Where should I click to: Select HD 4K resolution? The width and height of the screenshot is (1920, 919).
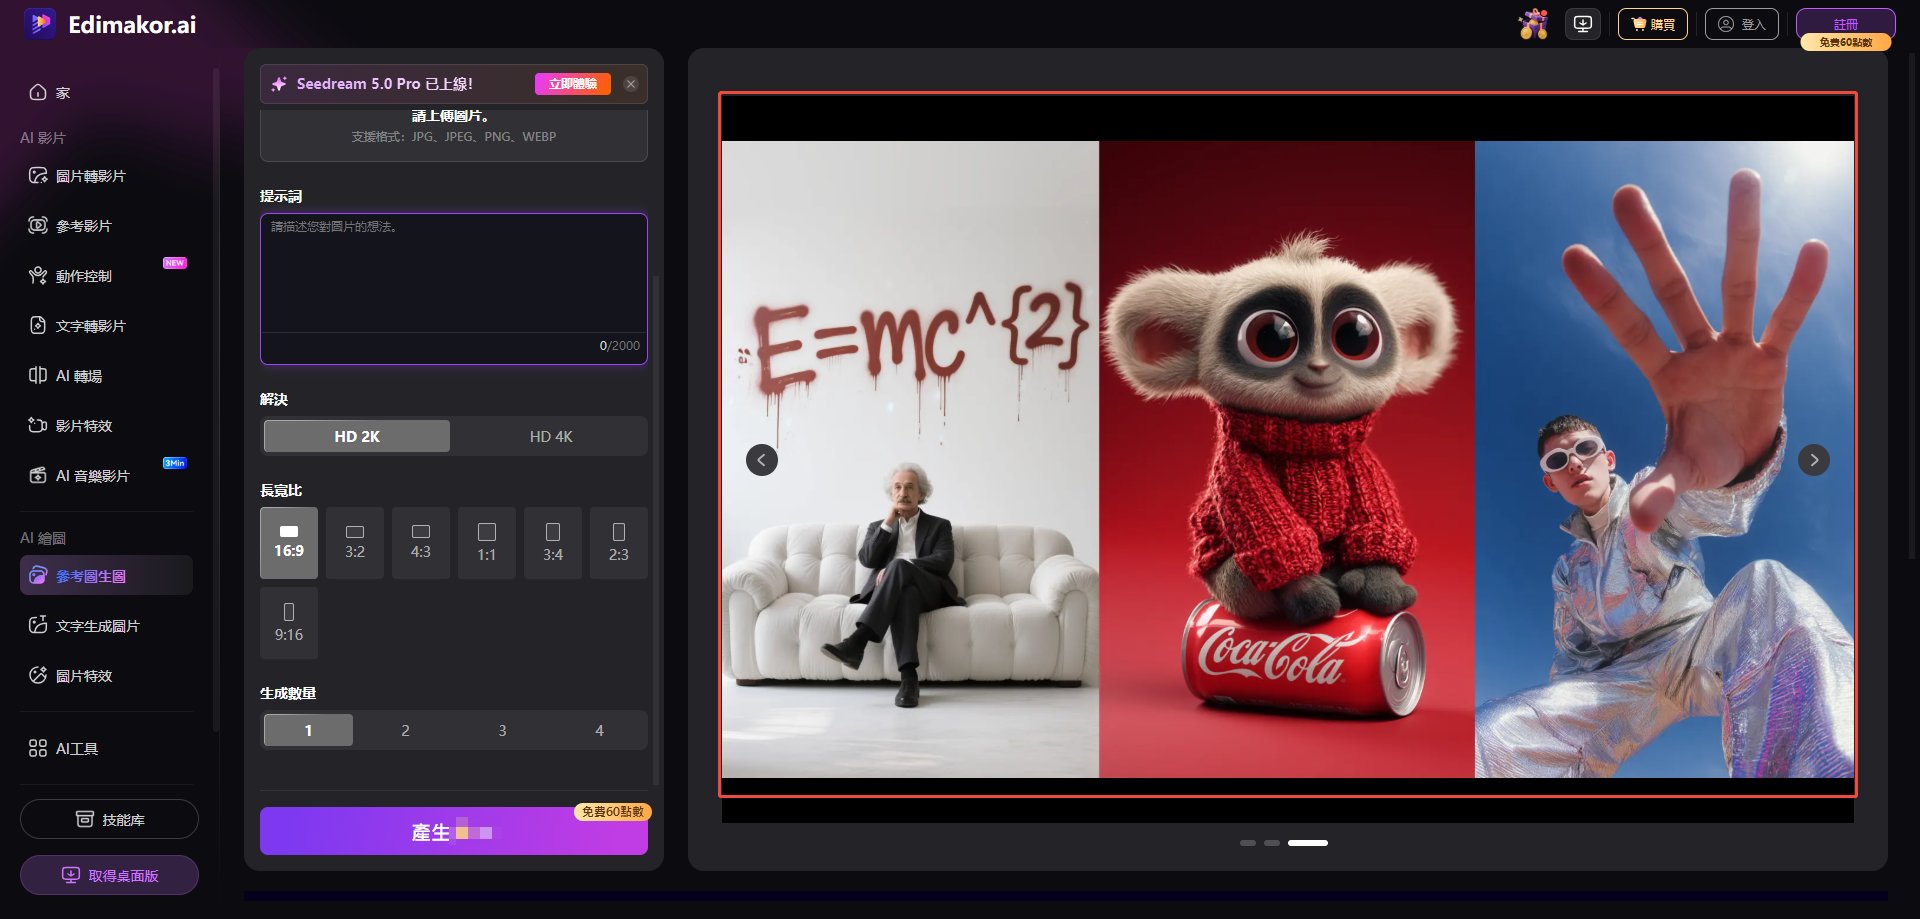[x=551, y=437]
